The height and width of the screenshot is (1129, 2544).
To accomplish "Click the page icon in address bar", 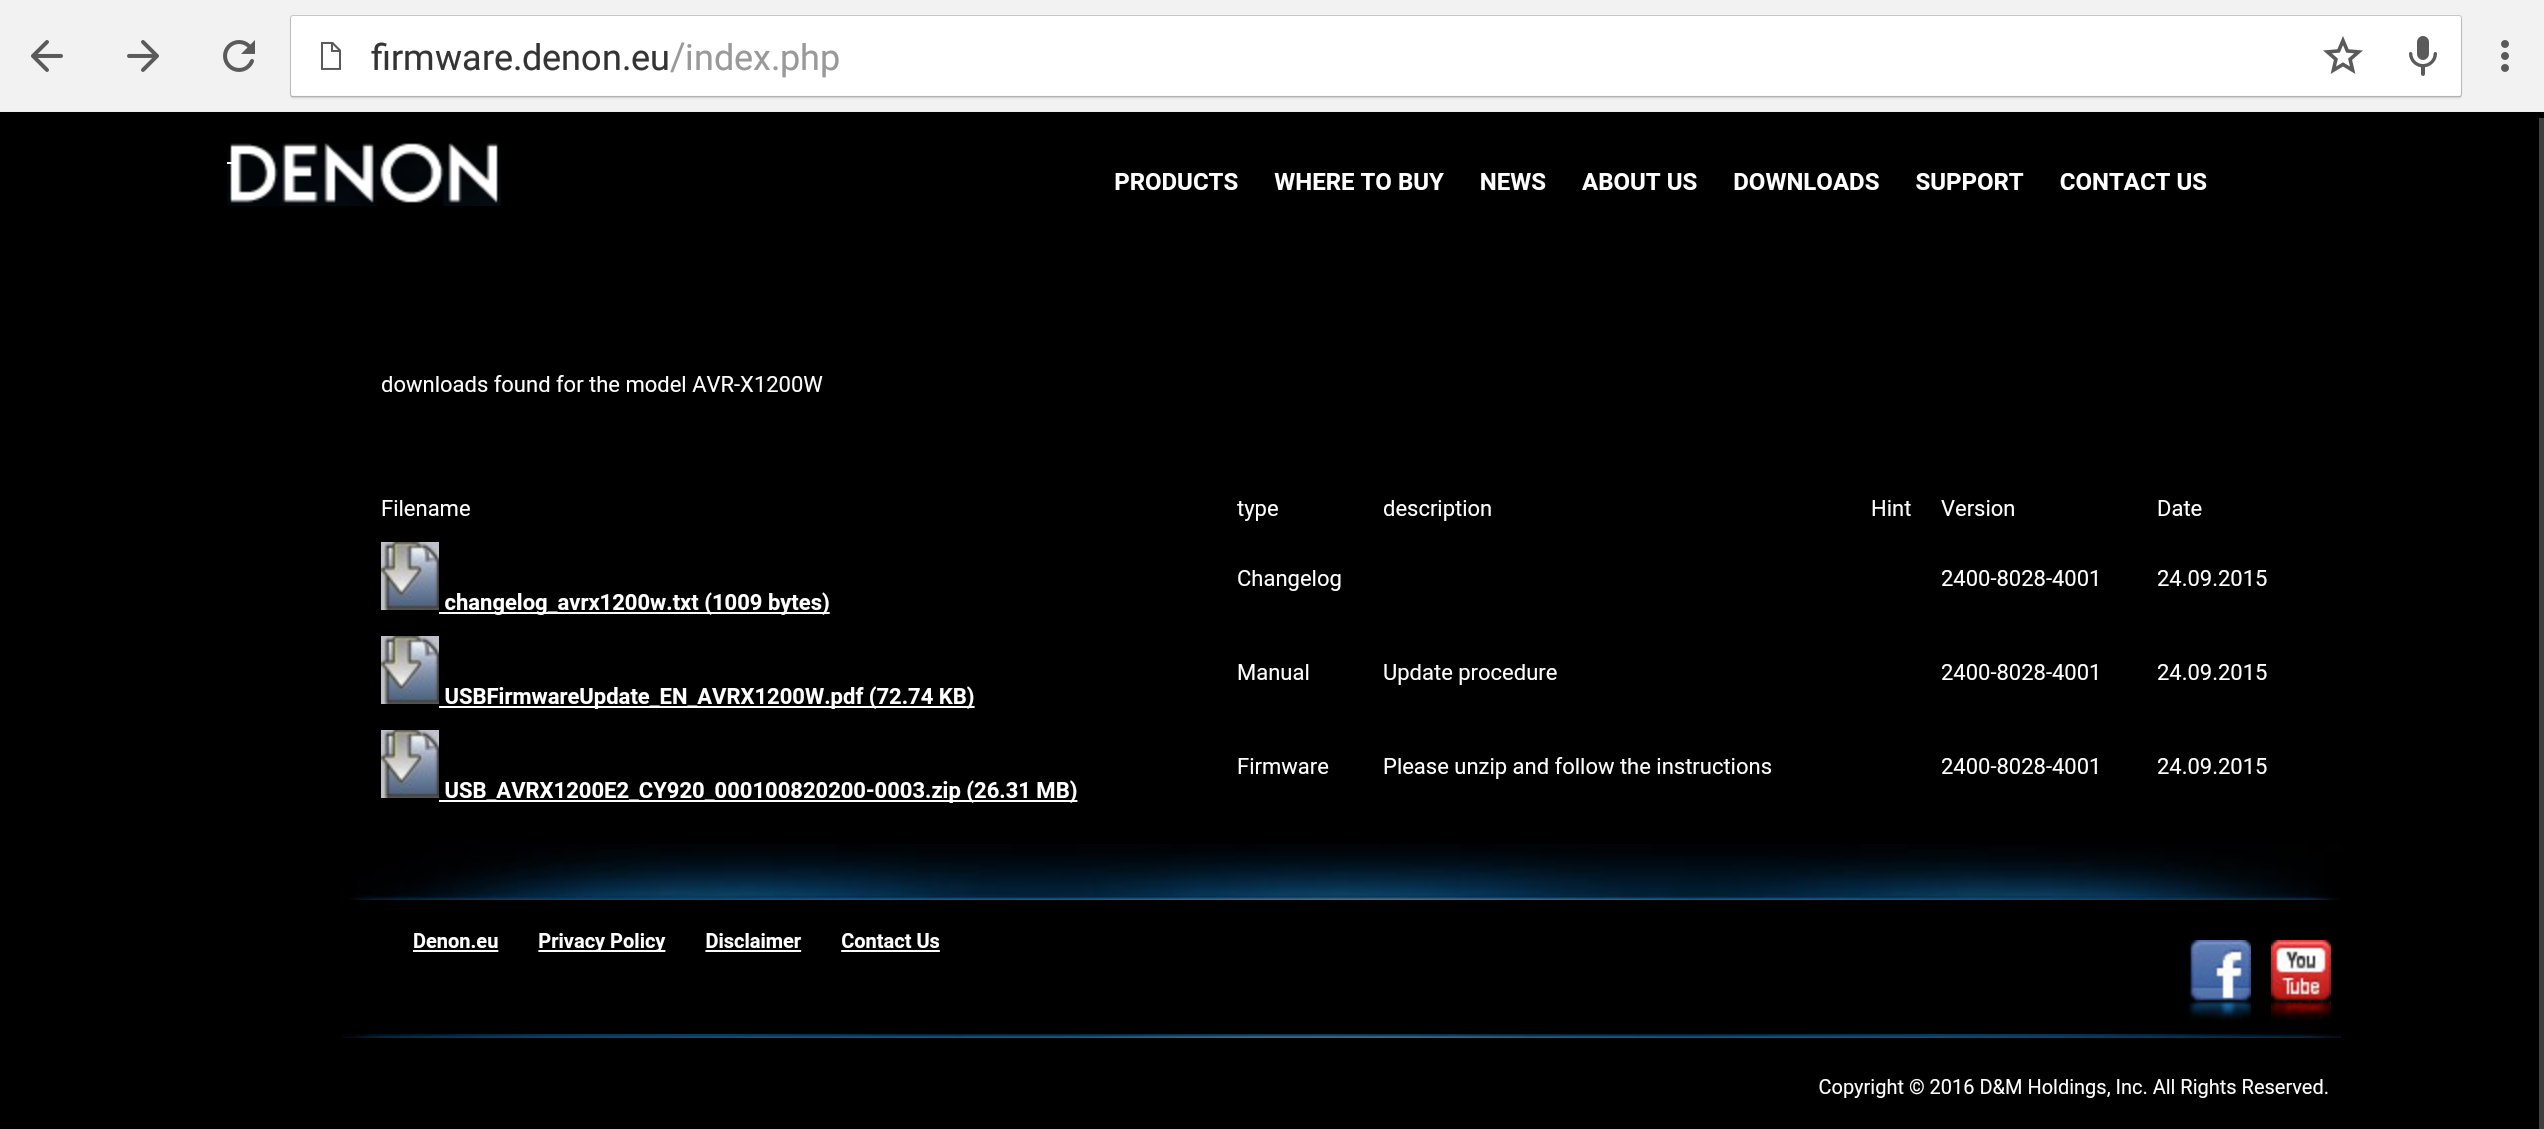I will 331,56.
